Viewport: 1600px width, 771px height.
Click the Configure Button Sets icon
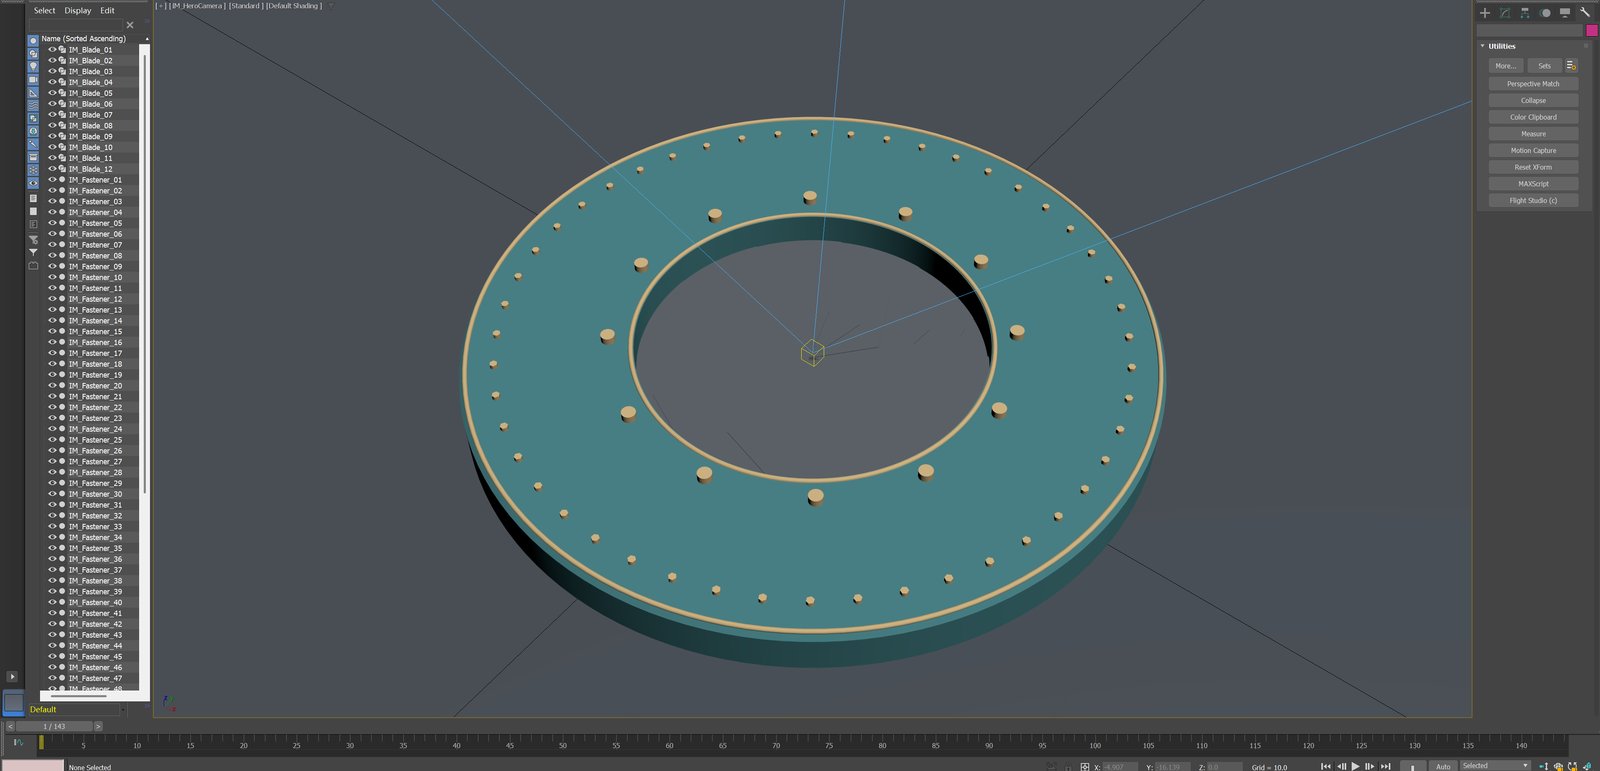[1571, 66]
